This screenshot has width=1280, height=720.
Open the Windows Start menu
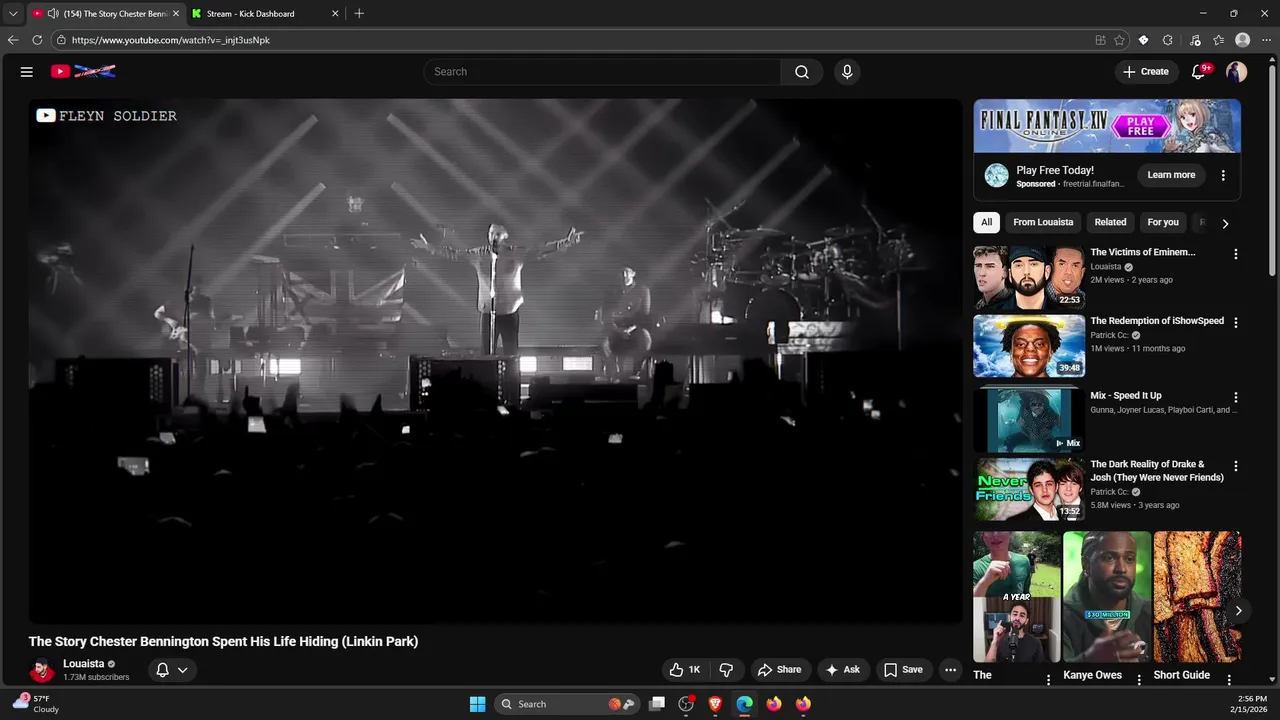477,704
